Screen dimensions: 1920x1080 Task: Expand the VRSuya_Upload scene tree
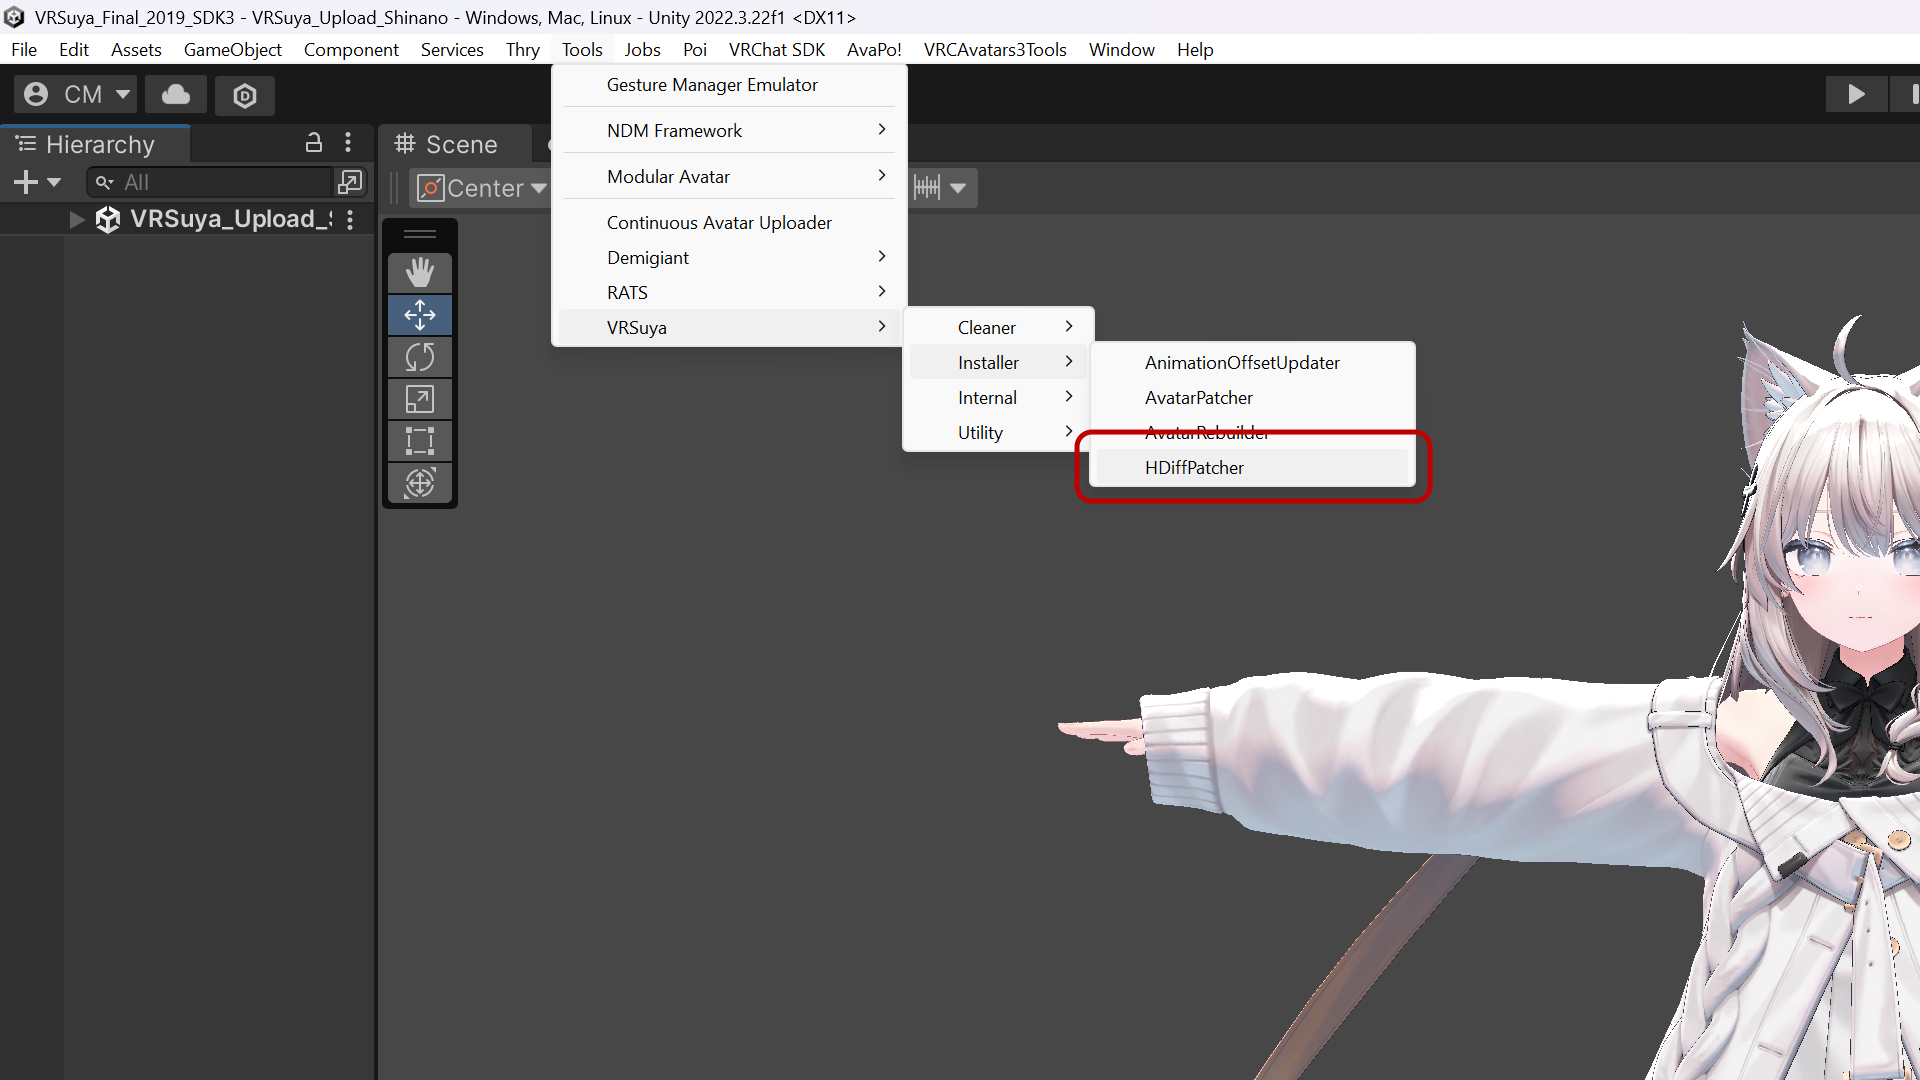(77, 220)
